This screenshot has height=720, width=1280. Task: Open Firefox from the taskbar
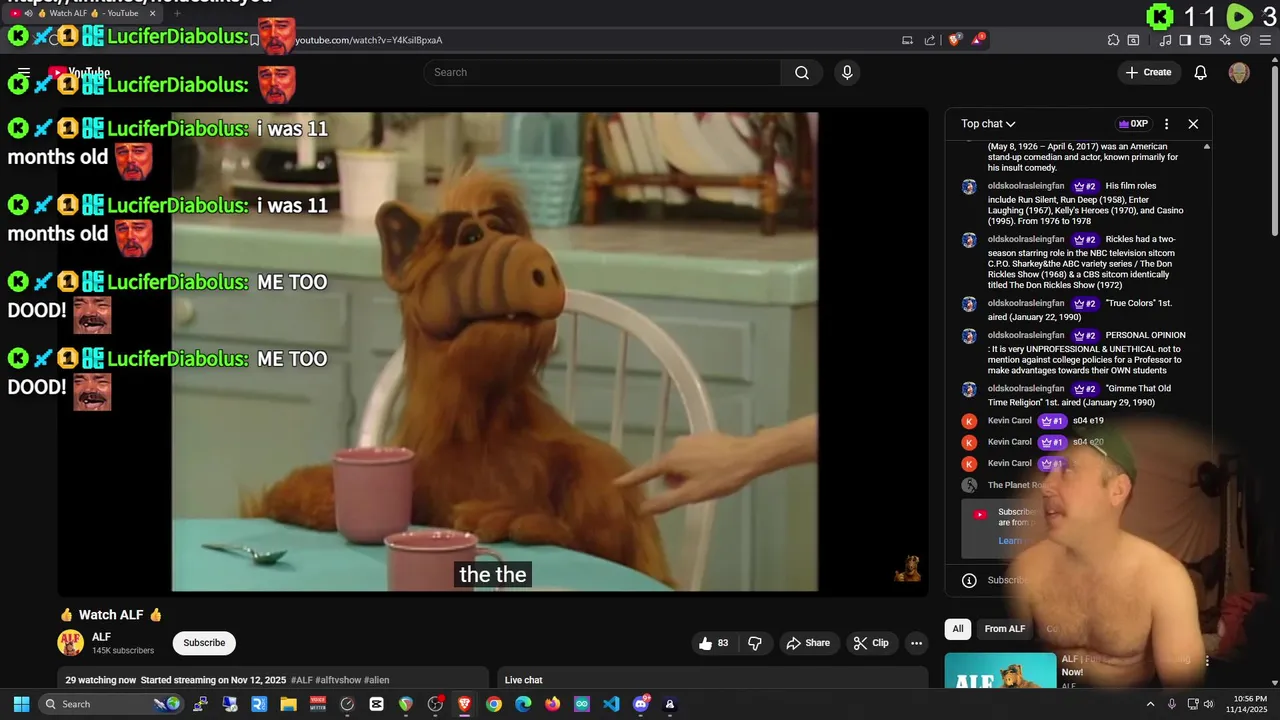553,704
